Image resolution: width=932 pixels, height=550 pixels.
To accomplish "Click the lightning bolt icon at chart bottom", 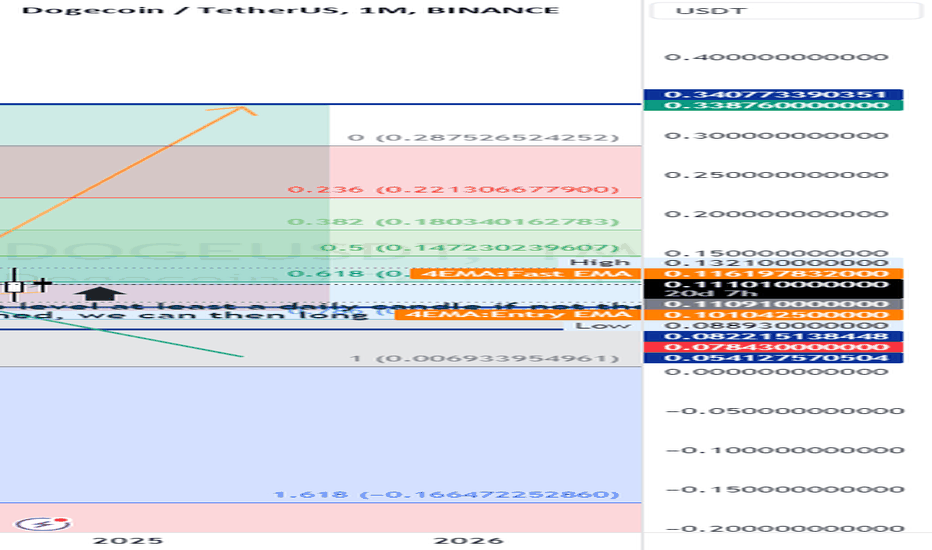I will tap(43, 524).
